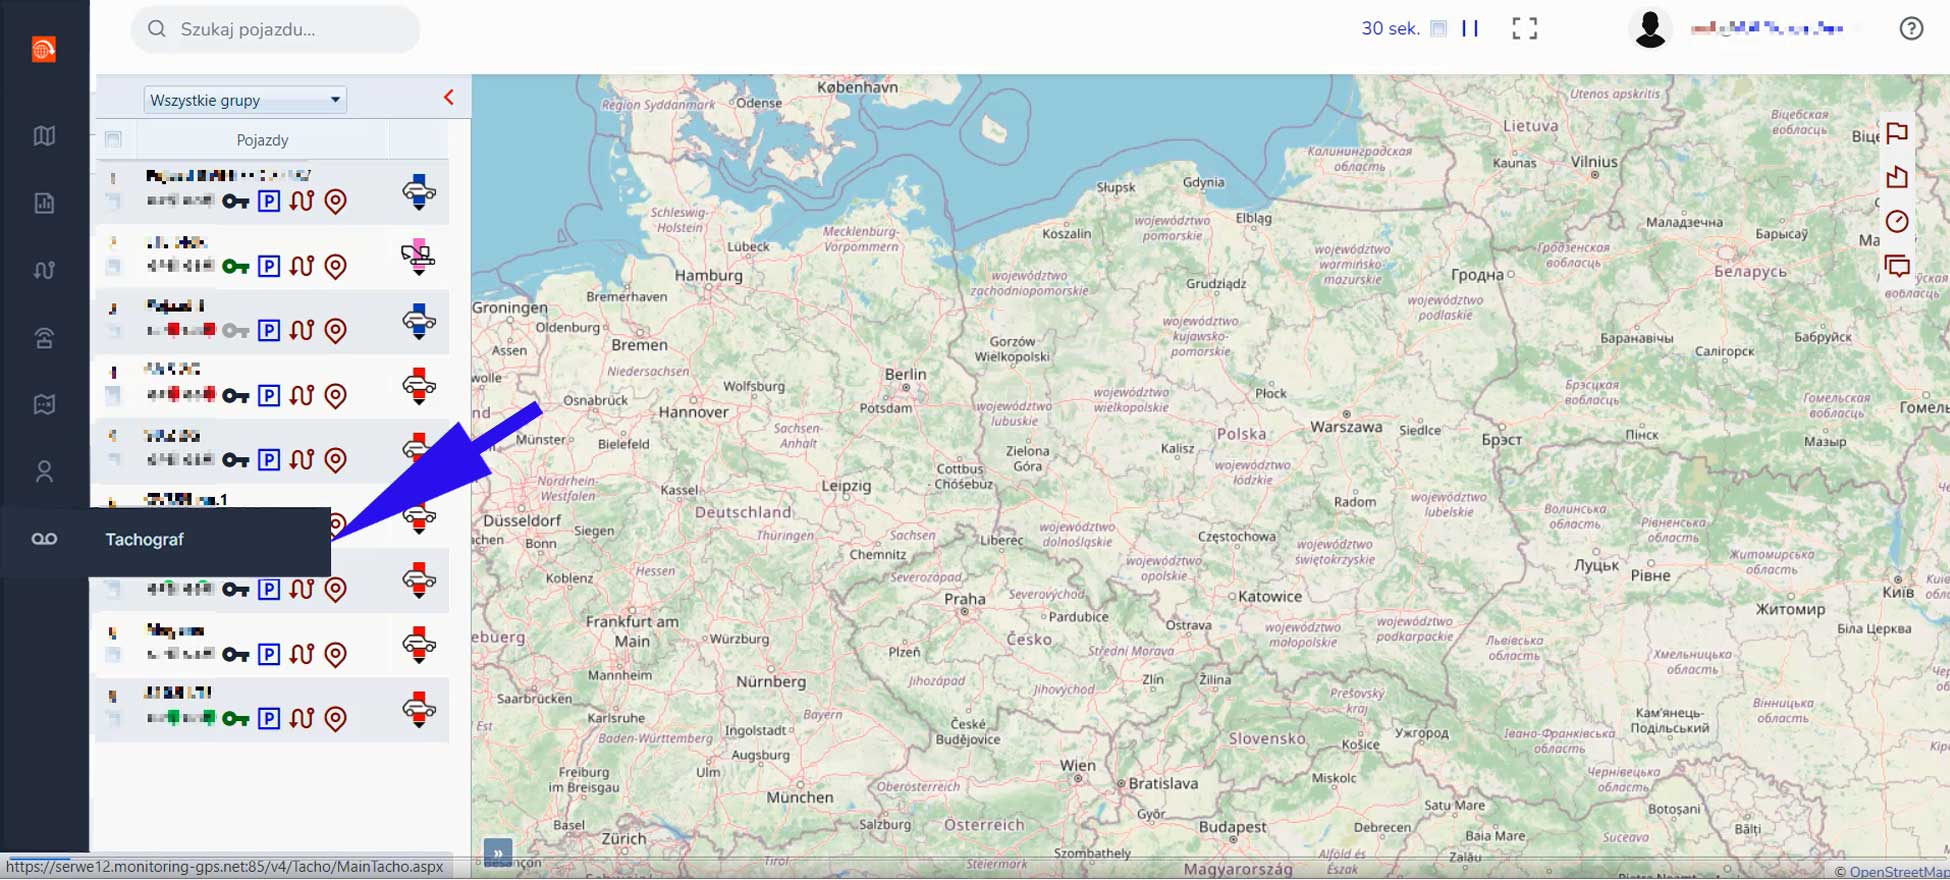Click the parking P icon in top vehicle row

pos(269,201)
